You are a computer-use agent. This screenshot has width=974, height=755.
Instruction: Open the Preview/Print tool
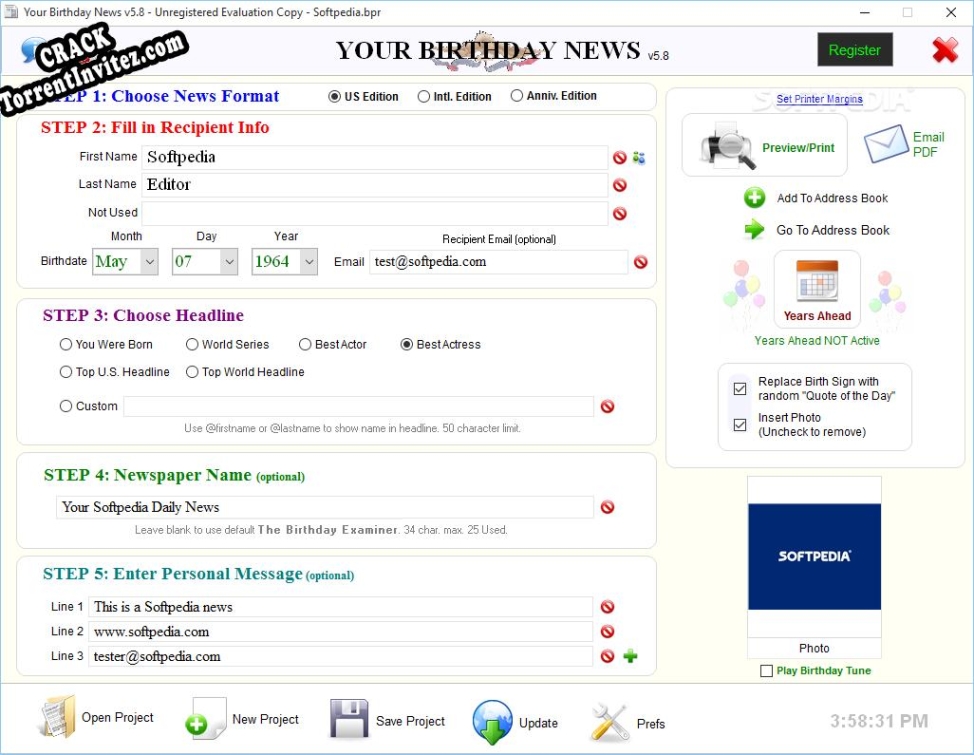(x=763, y=144)
